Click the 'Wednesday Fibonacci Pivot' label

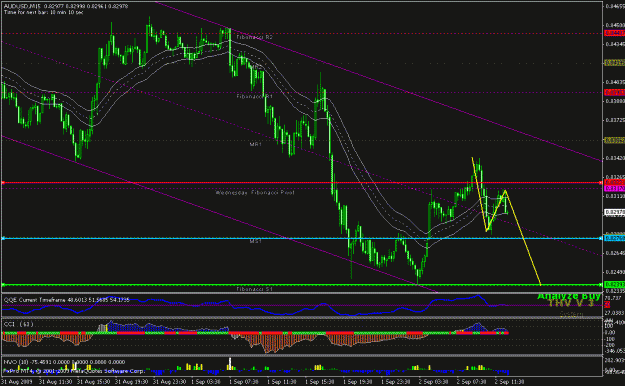click(x=255, y=193)
